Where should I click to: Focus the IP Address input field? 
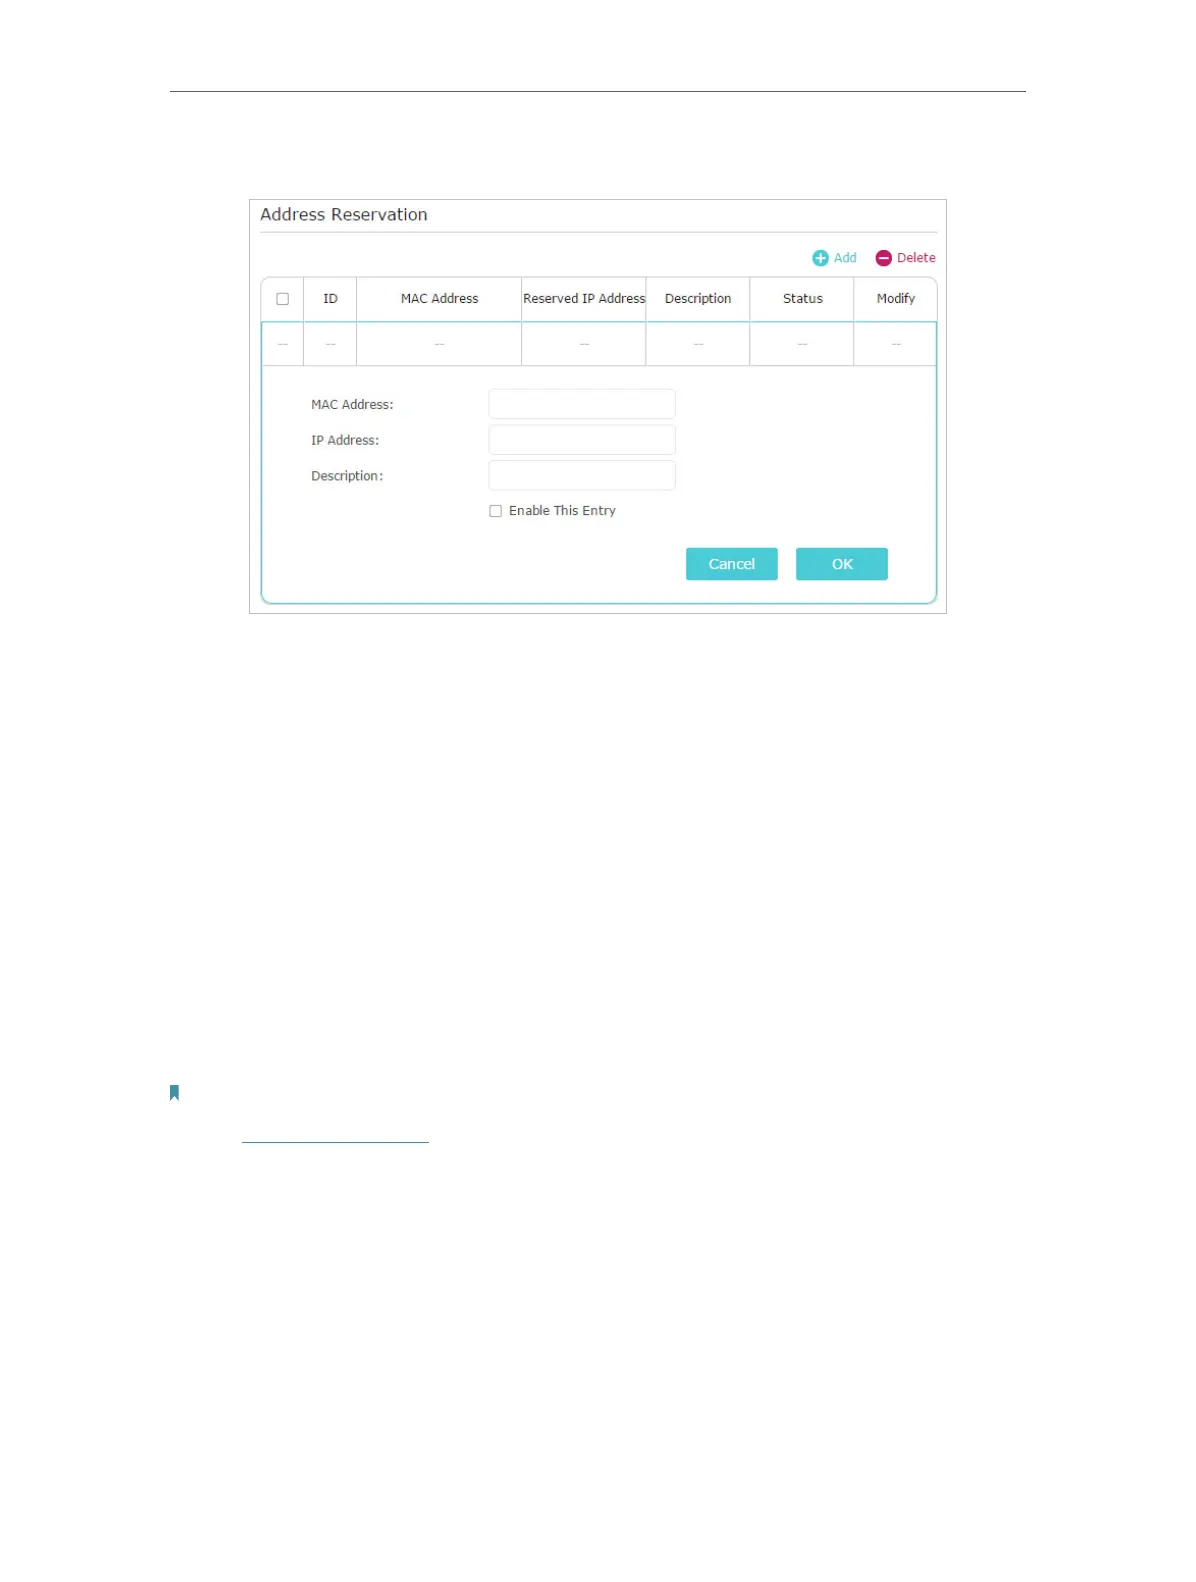(582, 440)
